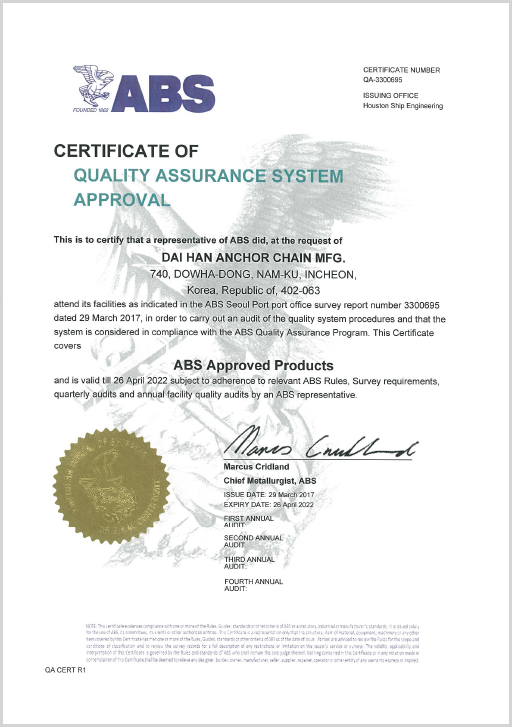Click the 'QUALITY ASSURANCE SYSTEM' heading line
Viewport: 512px width, 727px height.
click(209, 176)
